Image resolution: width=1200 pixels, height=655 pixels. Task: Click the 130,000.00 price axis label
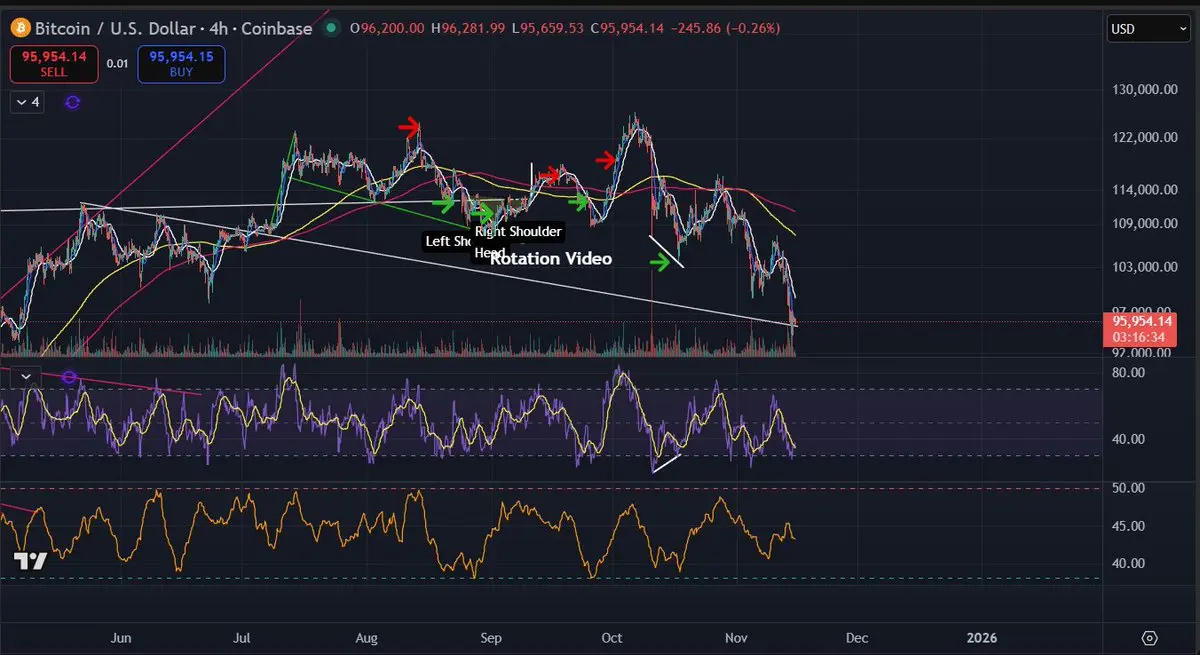(1143, 90)
